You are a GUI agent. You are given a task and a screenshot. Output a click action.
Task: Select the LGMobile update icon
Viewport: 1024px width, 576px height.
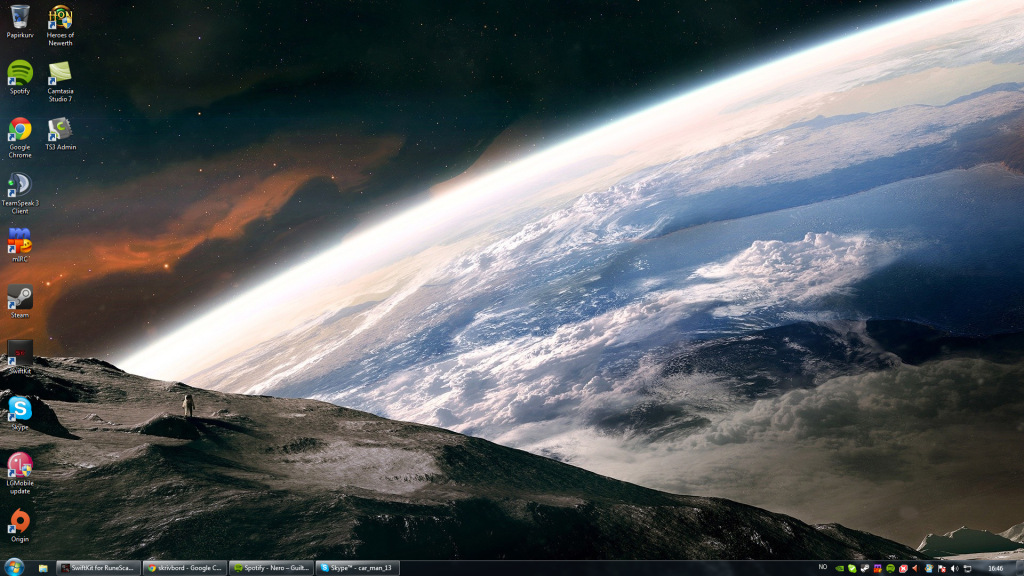(19, 465)
